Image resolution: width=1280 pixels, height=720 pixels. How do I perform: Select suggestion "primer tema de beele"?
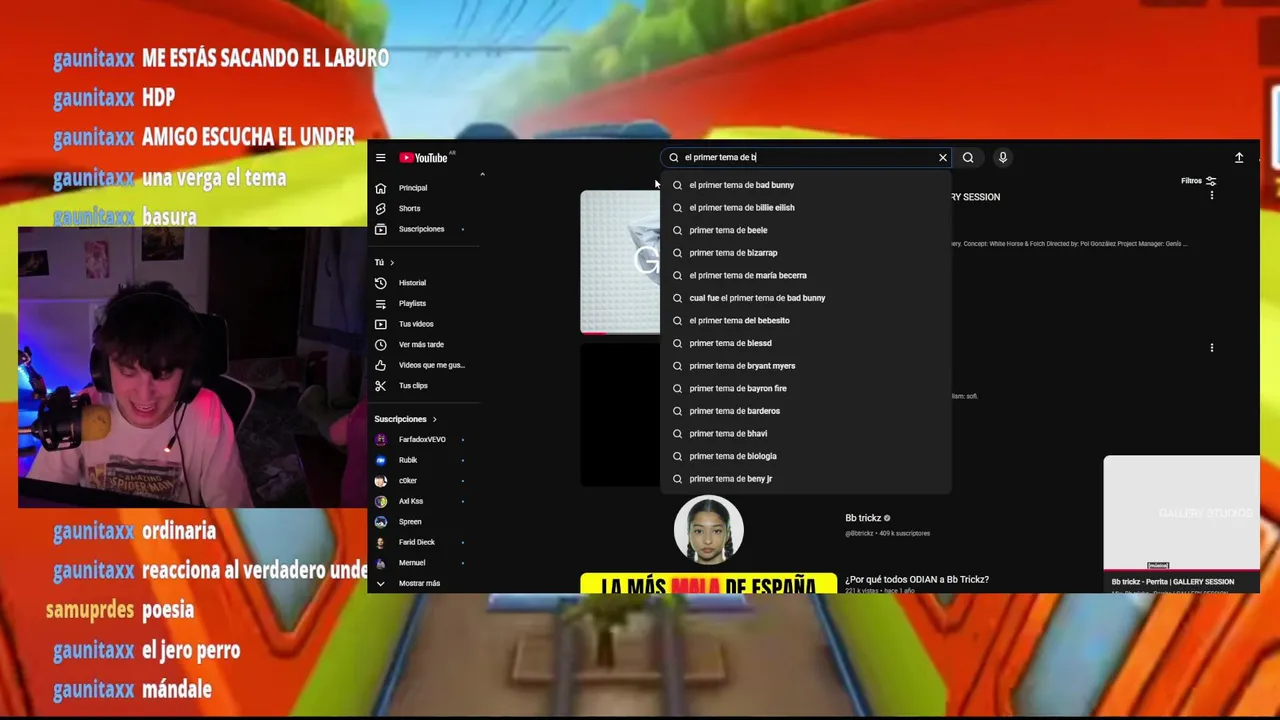click(805, 230)
